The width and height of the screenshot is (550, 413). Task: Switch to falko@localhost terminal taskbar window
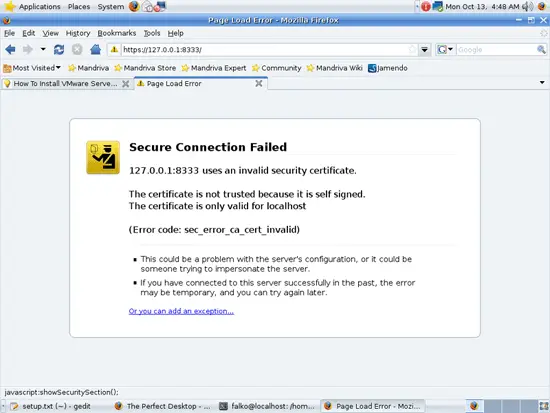coord(267,406)
